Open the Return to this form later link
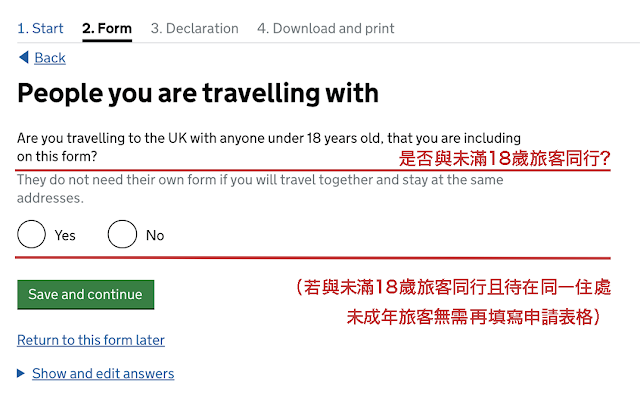The height and width of the screenshot is (411, 640). pos(91,340)
